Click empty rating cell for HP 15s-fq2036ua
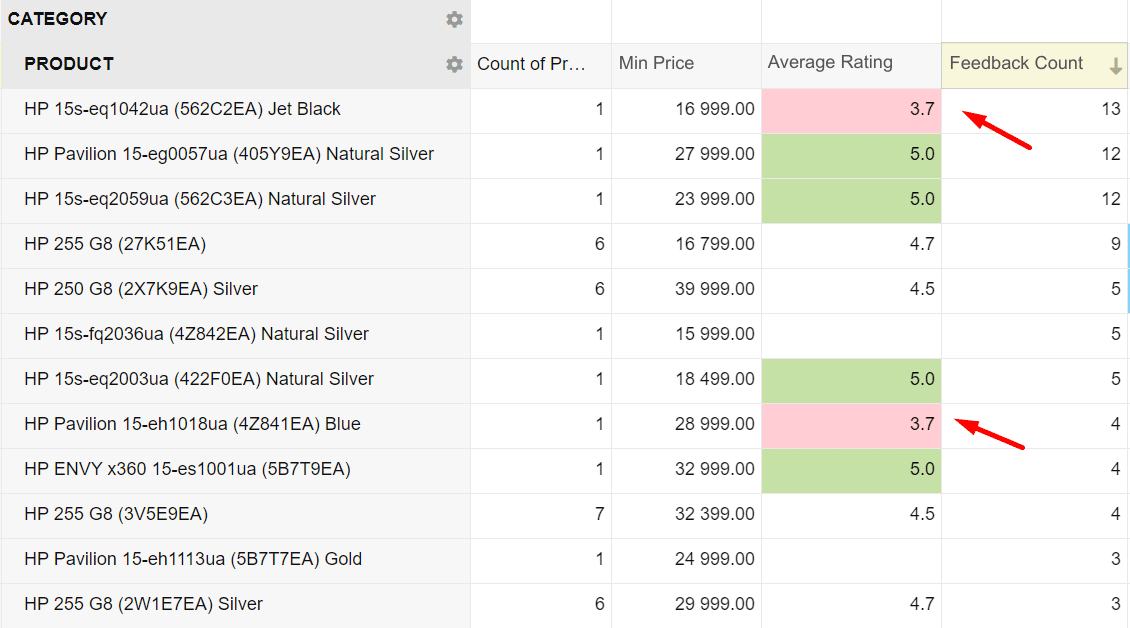 [851, 335]
